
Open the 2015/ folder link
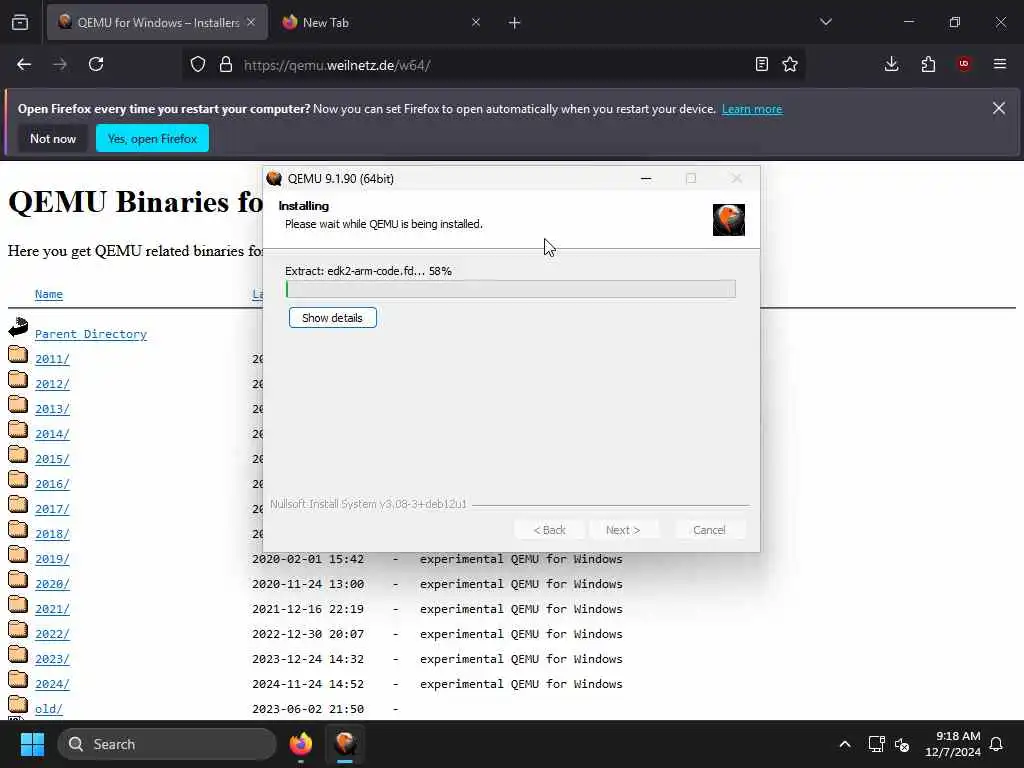[x=52, y=459]
